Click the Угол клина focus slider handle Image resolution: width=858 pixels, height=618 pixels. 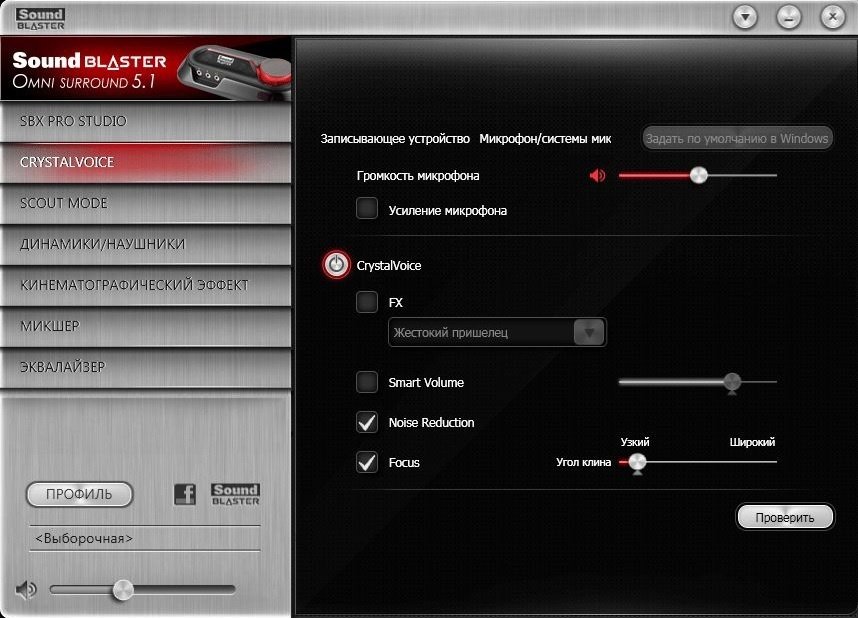pos(637,463)
